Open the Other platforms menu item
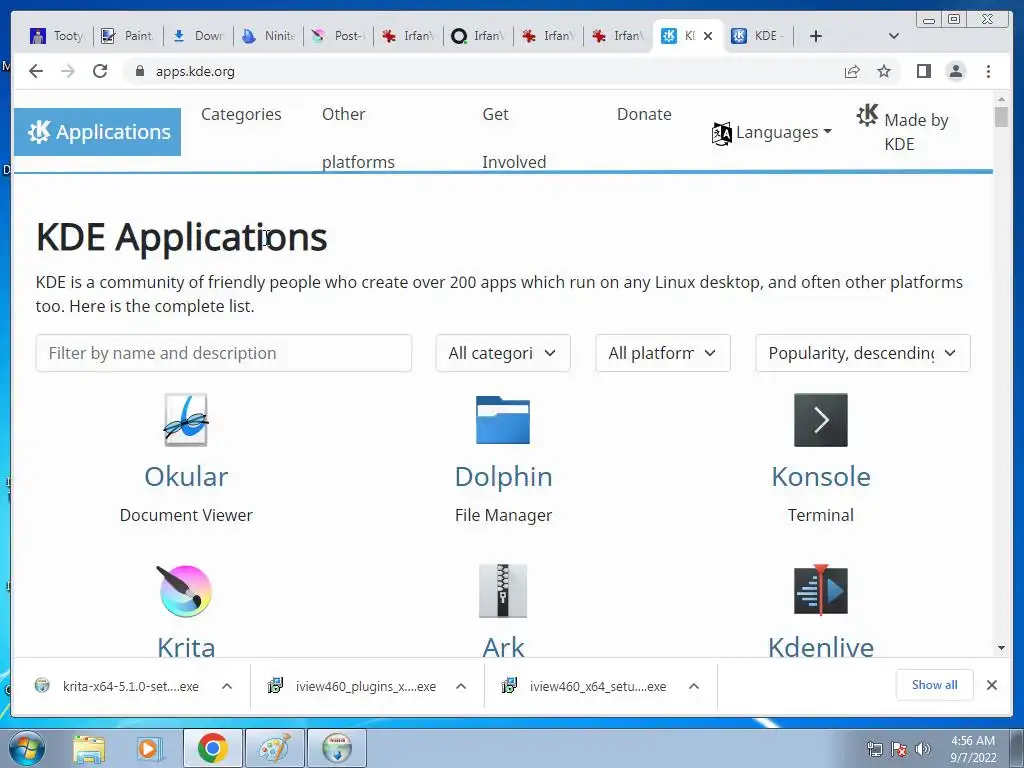This screenshot has height=768, width=1024. pos(358,138)
